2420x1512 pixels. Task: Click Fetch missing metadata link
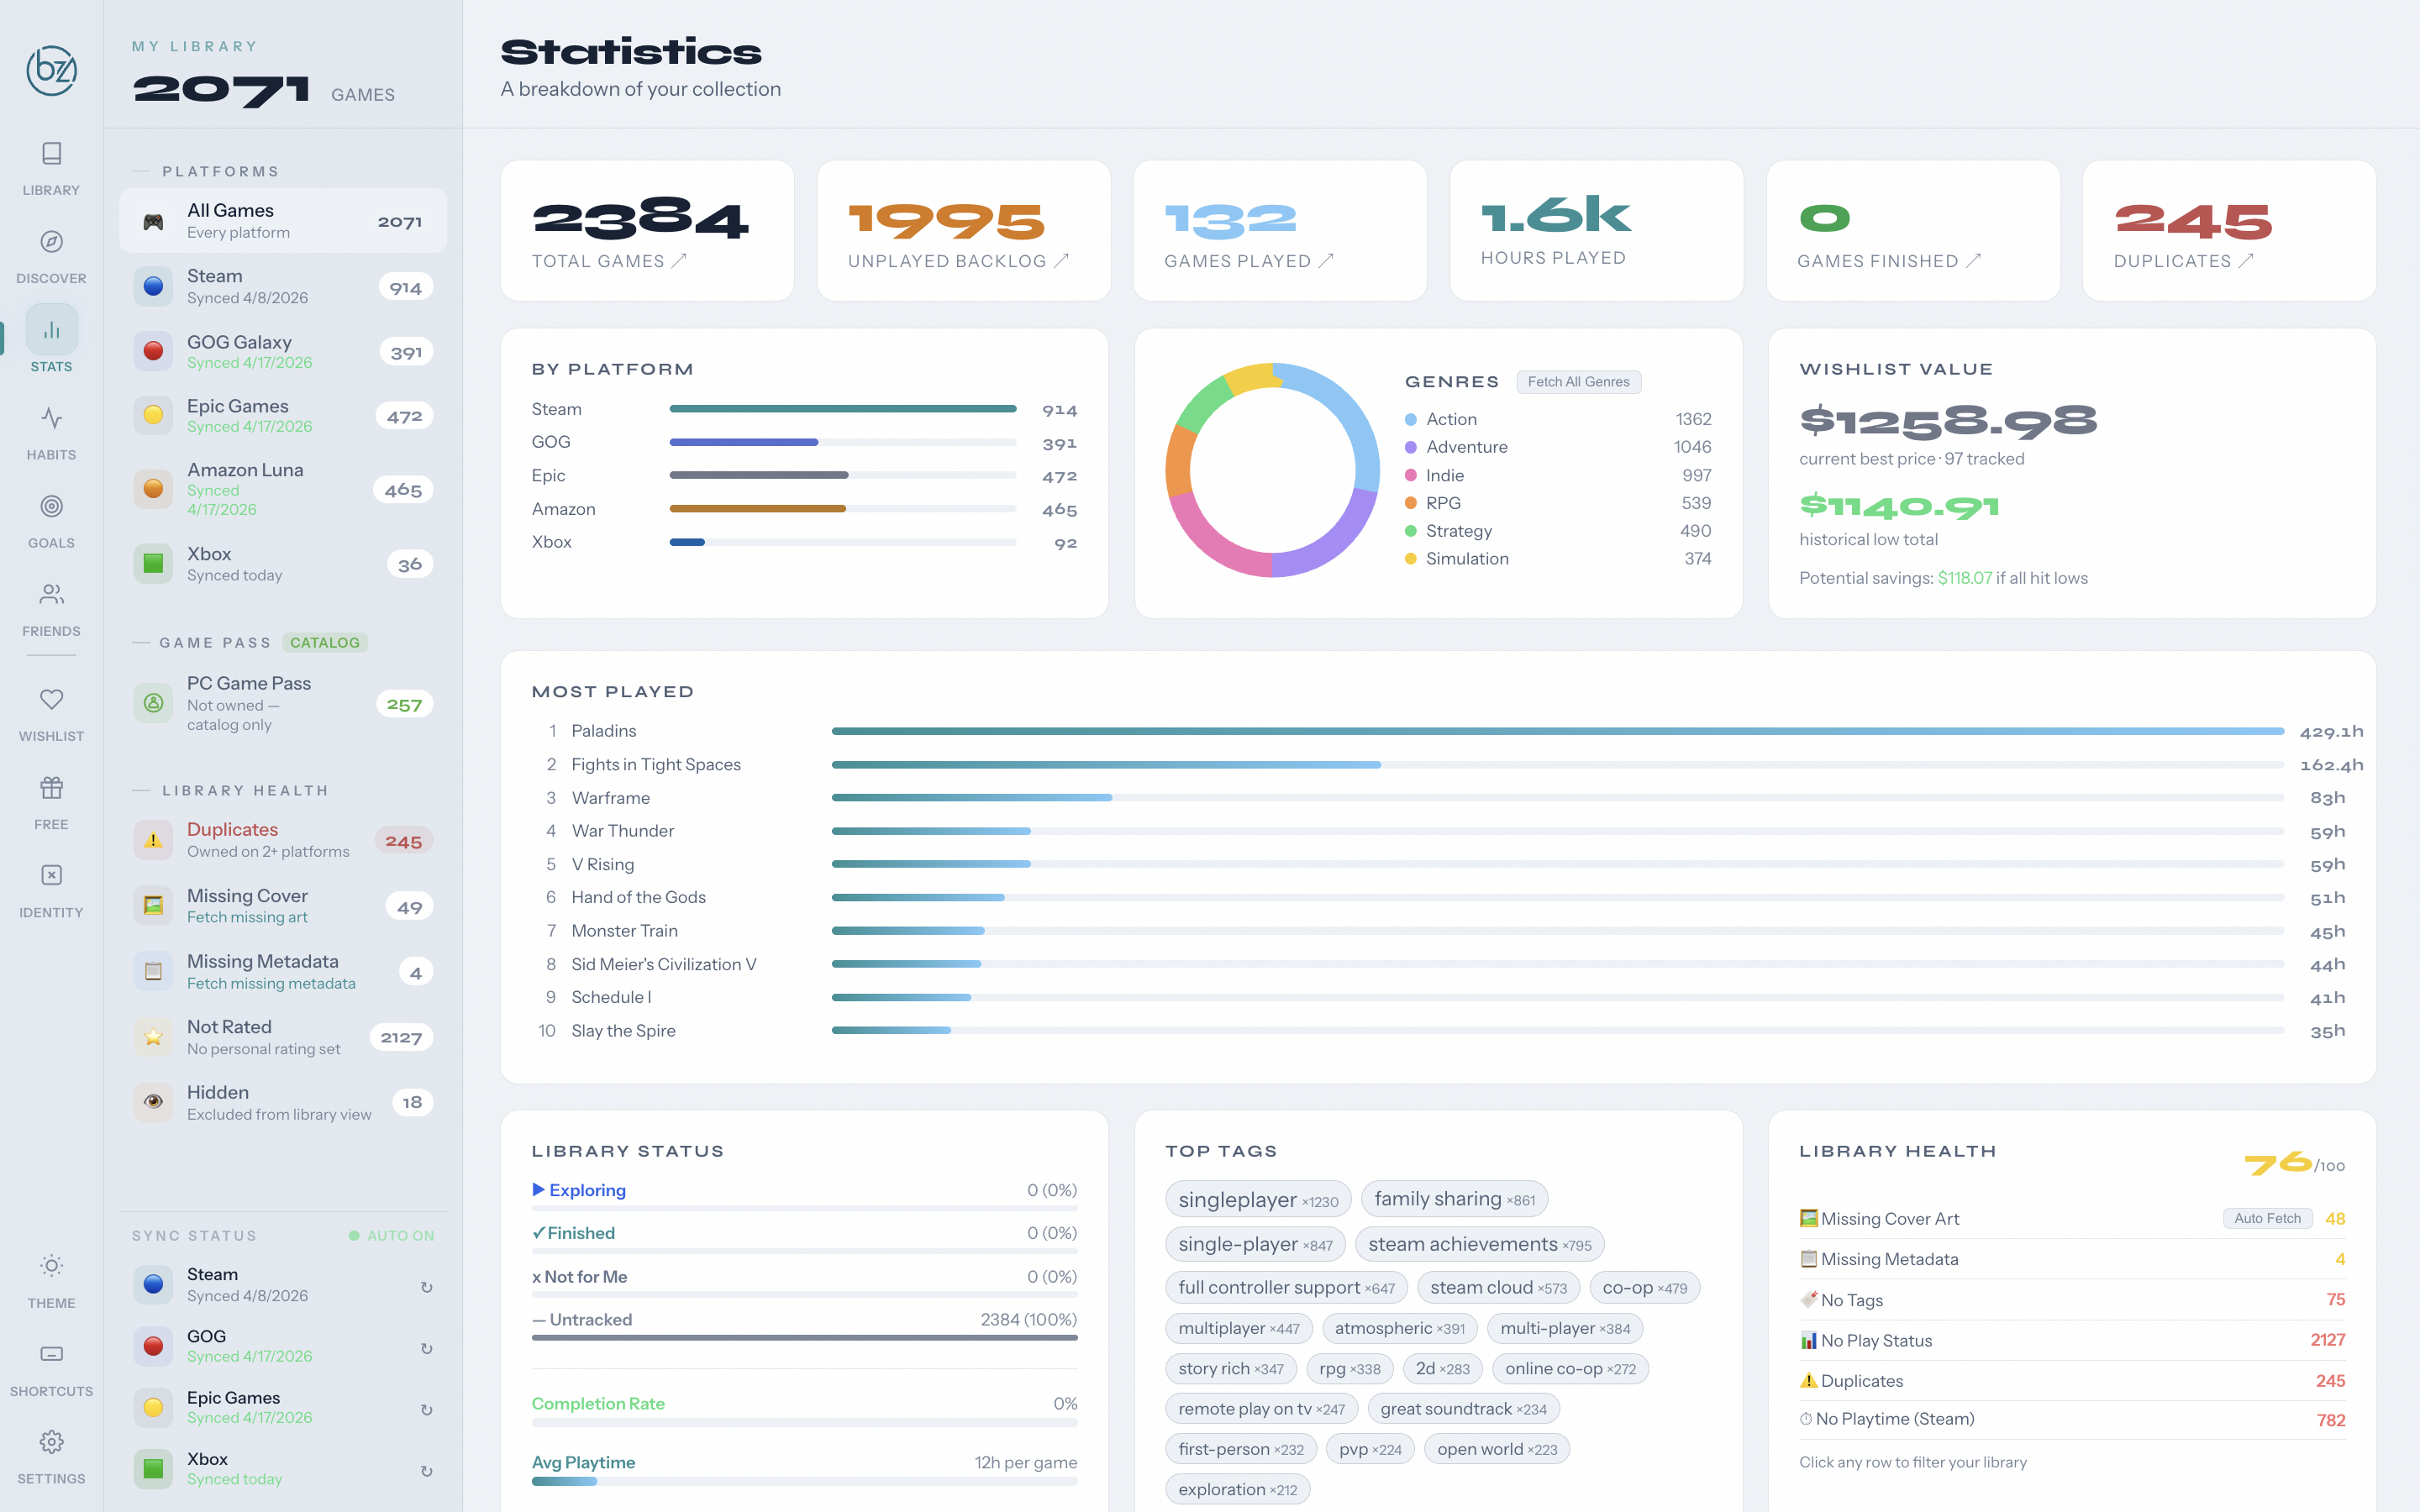(271, 984)
